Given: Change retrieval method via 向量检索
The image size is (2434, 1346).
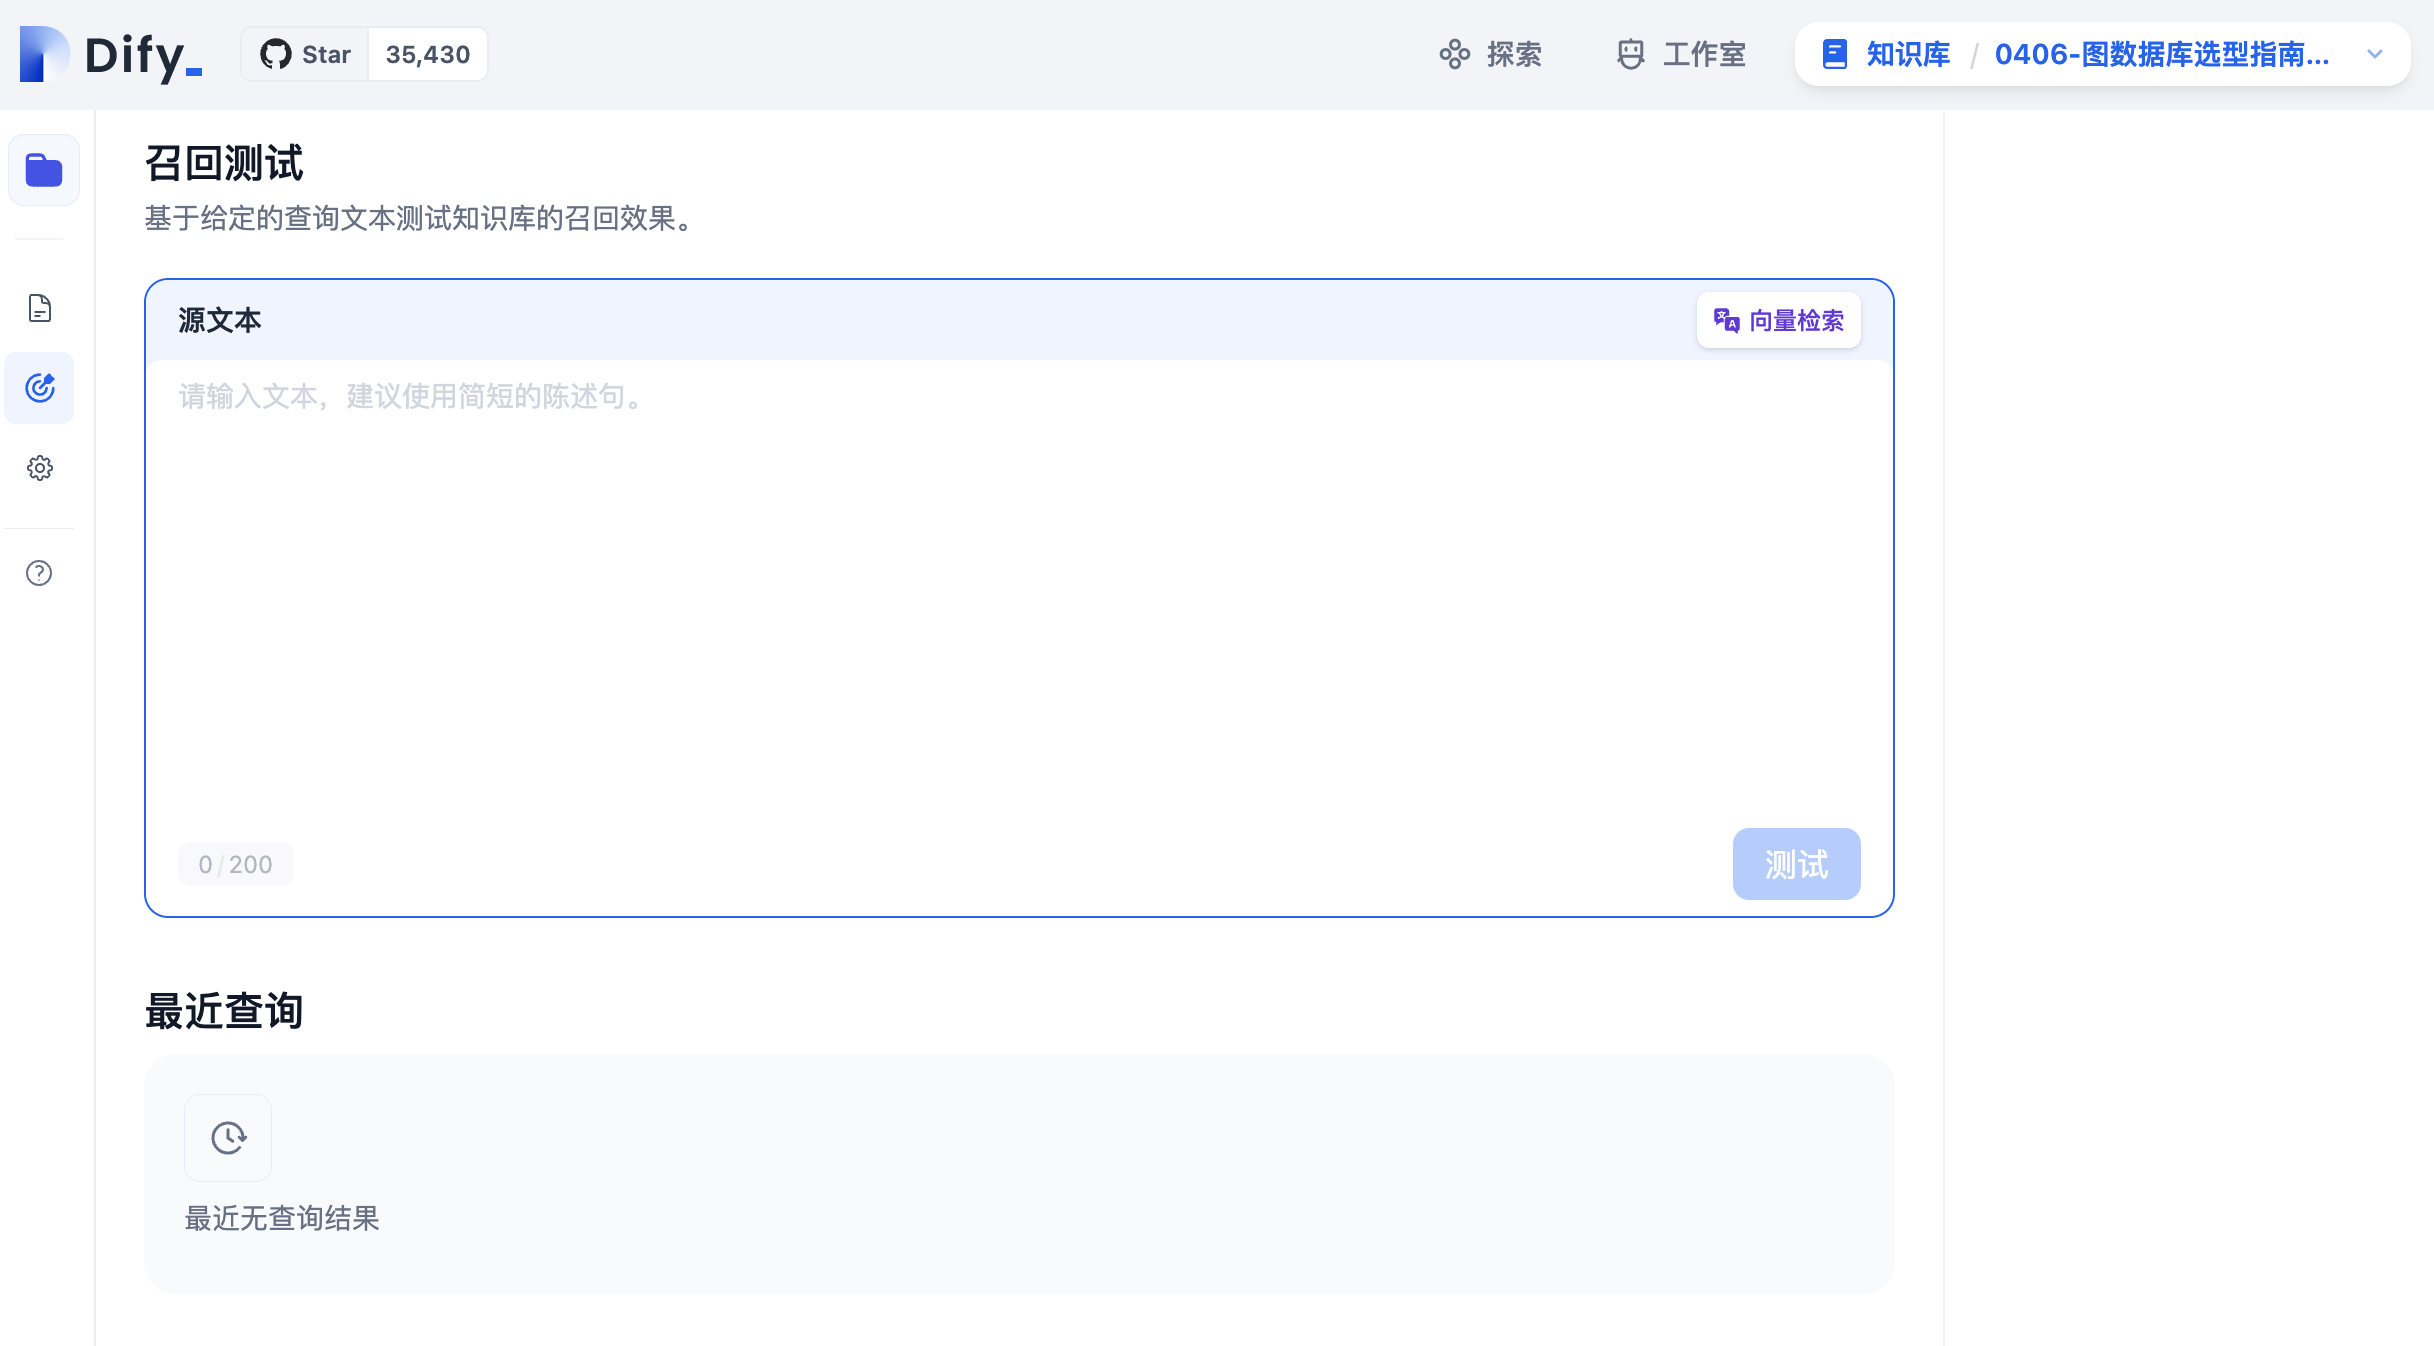Looking at the screenshot, I should point(1796,320).
